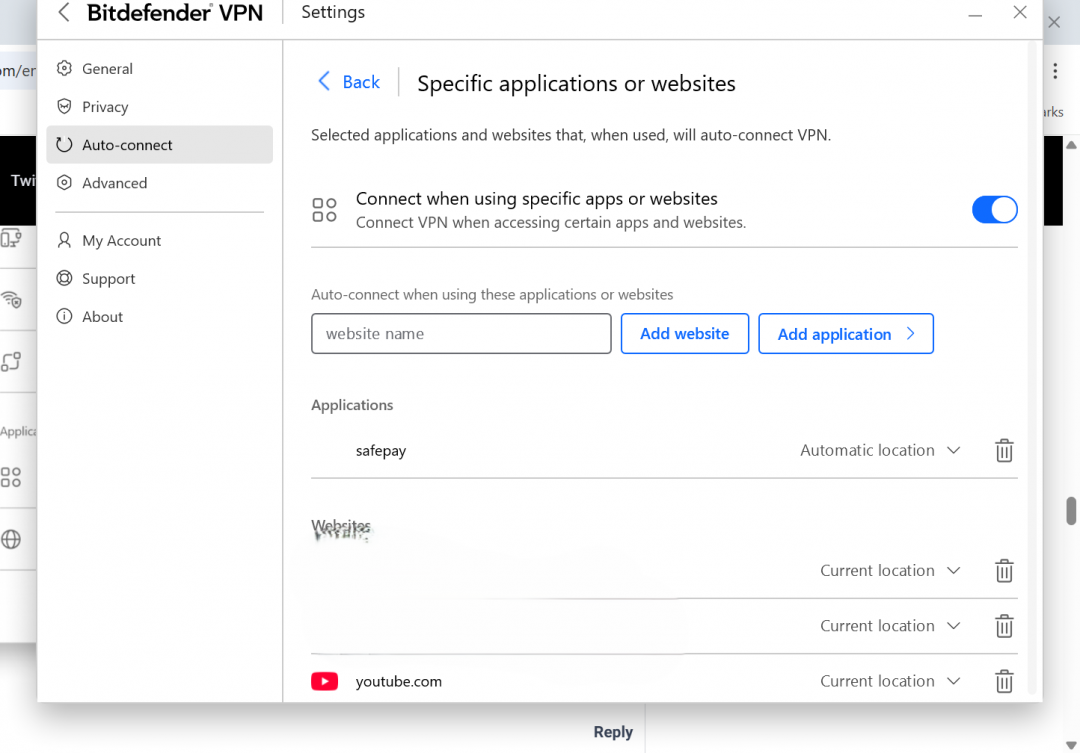Click background page scrollbar thumb
This screenshot has height=753, width=1080.
point(1071,510)
